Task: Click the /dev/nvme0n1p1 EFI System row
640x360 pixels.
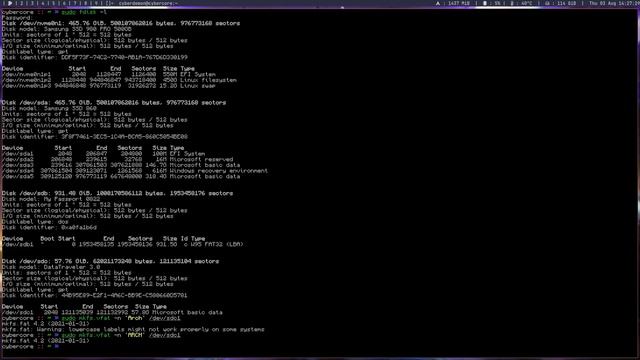Action: [109, 74]
